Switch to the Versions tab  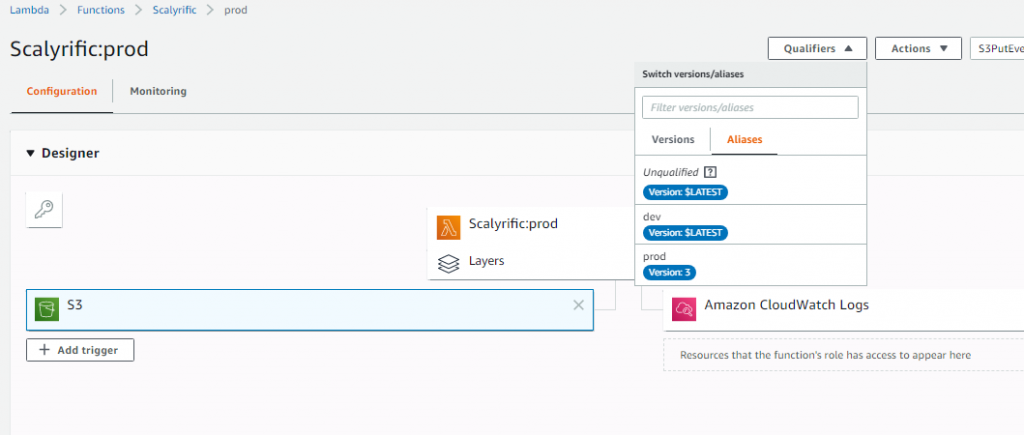tap(672, 140)
